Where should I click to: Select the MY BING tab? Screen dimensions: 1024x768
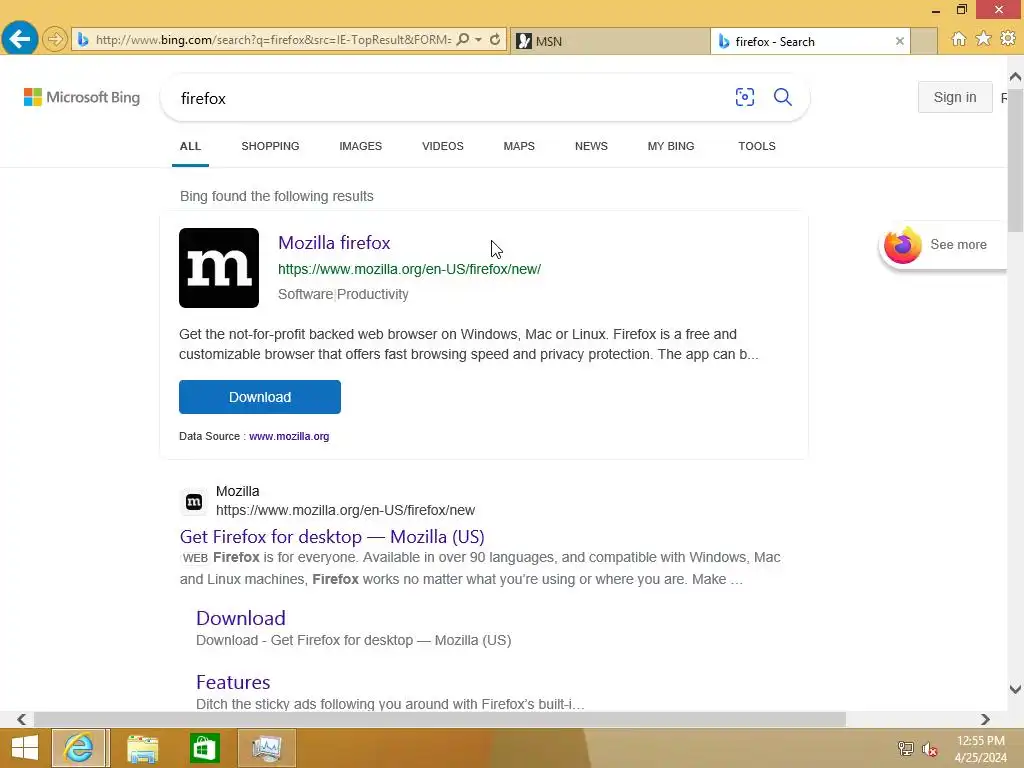[671, 146]
